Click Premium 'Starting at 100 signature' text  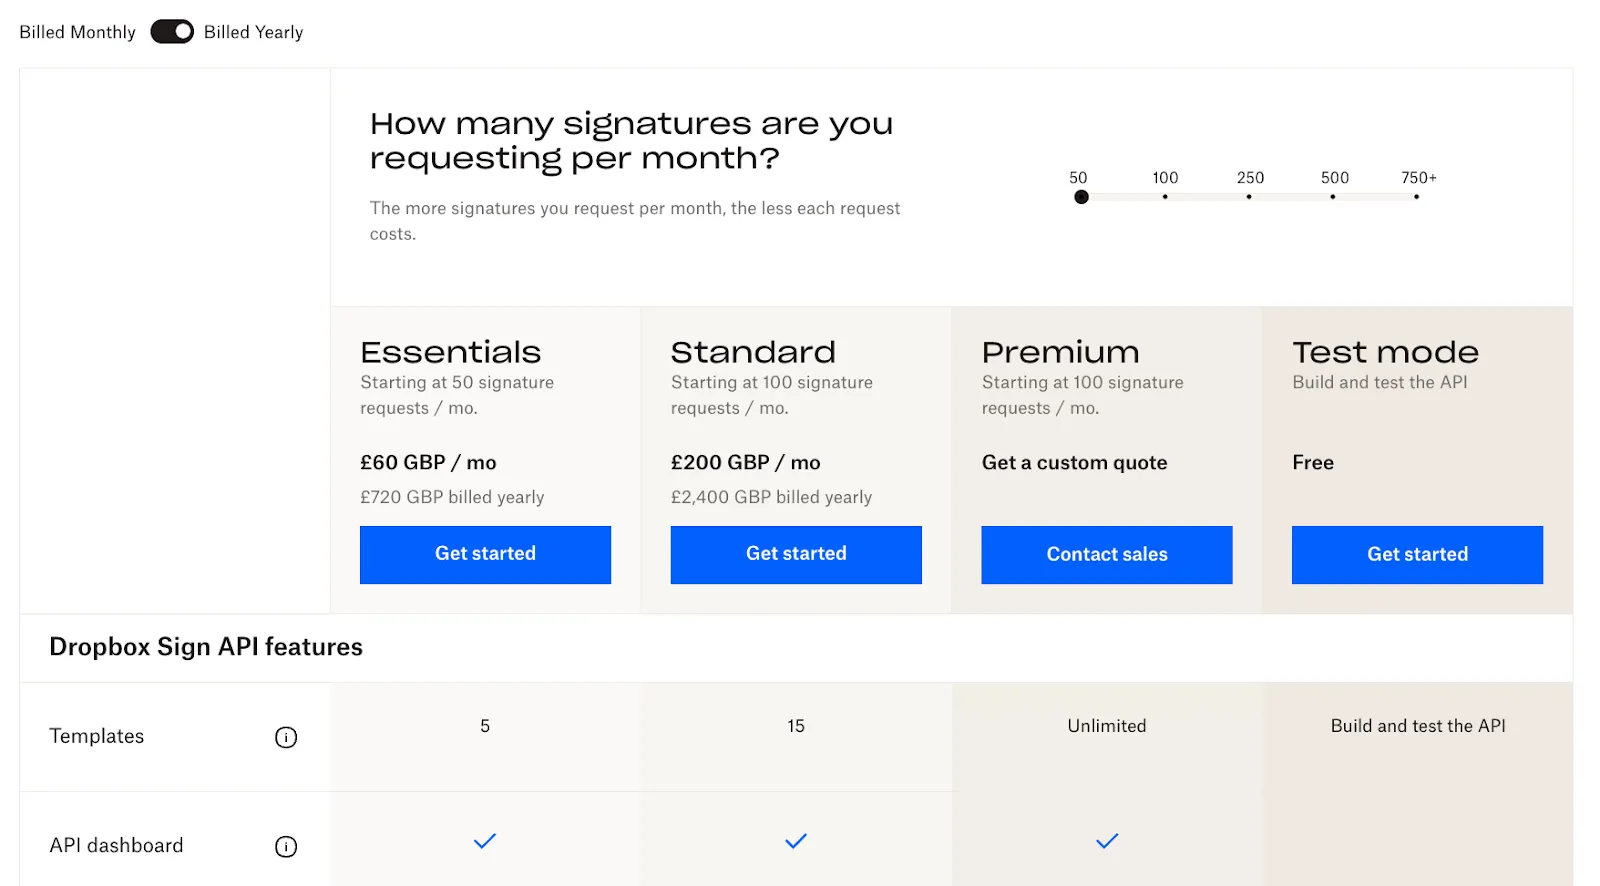coord(1083,395)
